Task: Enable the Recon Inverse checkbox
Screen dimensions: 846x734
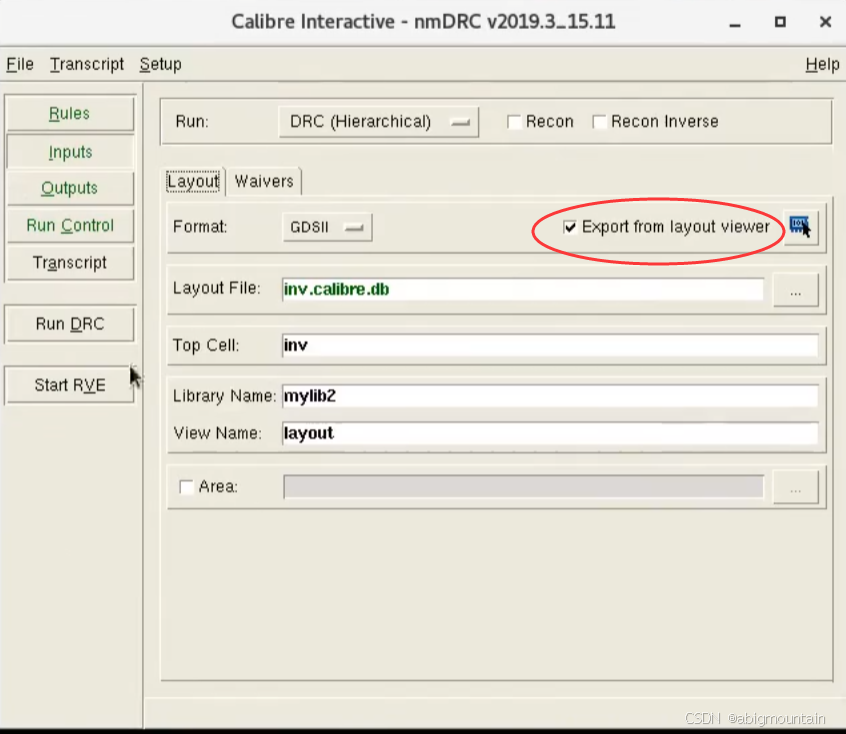Action: [x=599, y=121]
